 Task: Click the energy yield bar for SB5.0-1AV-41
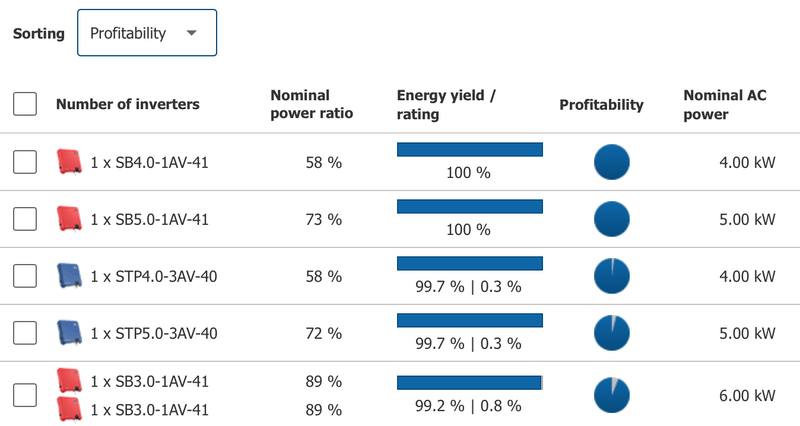pyautogui.click(x=469, y=207)
